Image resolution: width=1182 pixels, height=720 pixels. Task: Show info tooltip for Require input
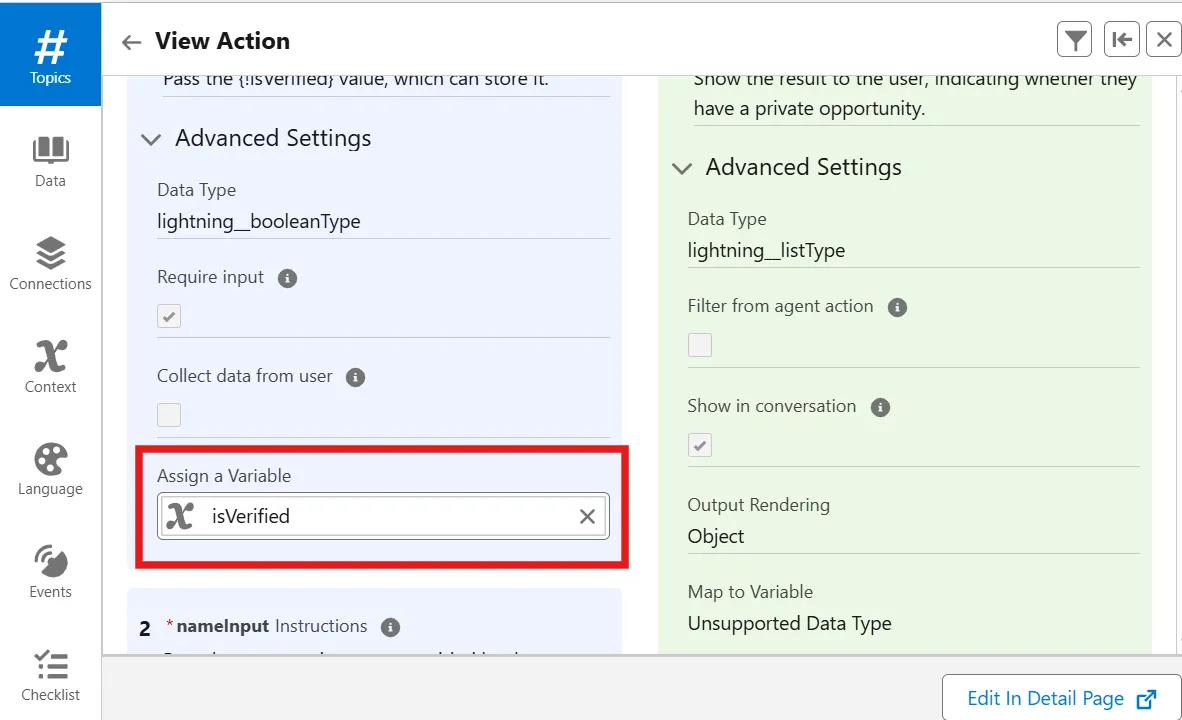pos(287,278)
